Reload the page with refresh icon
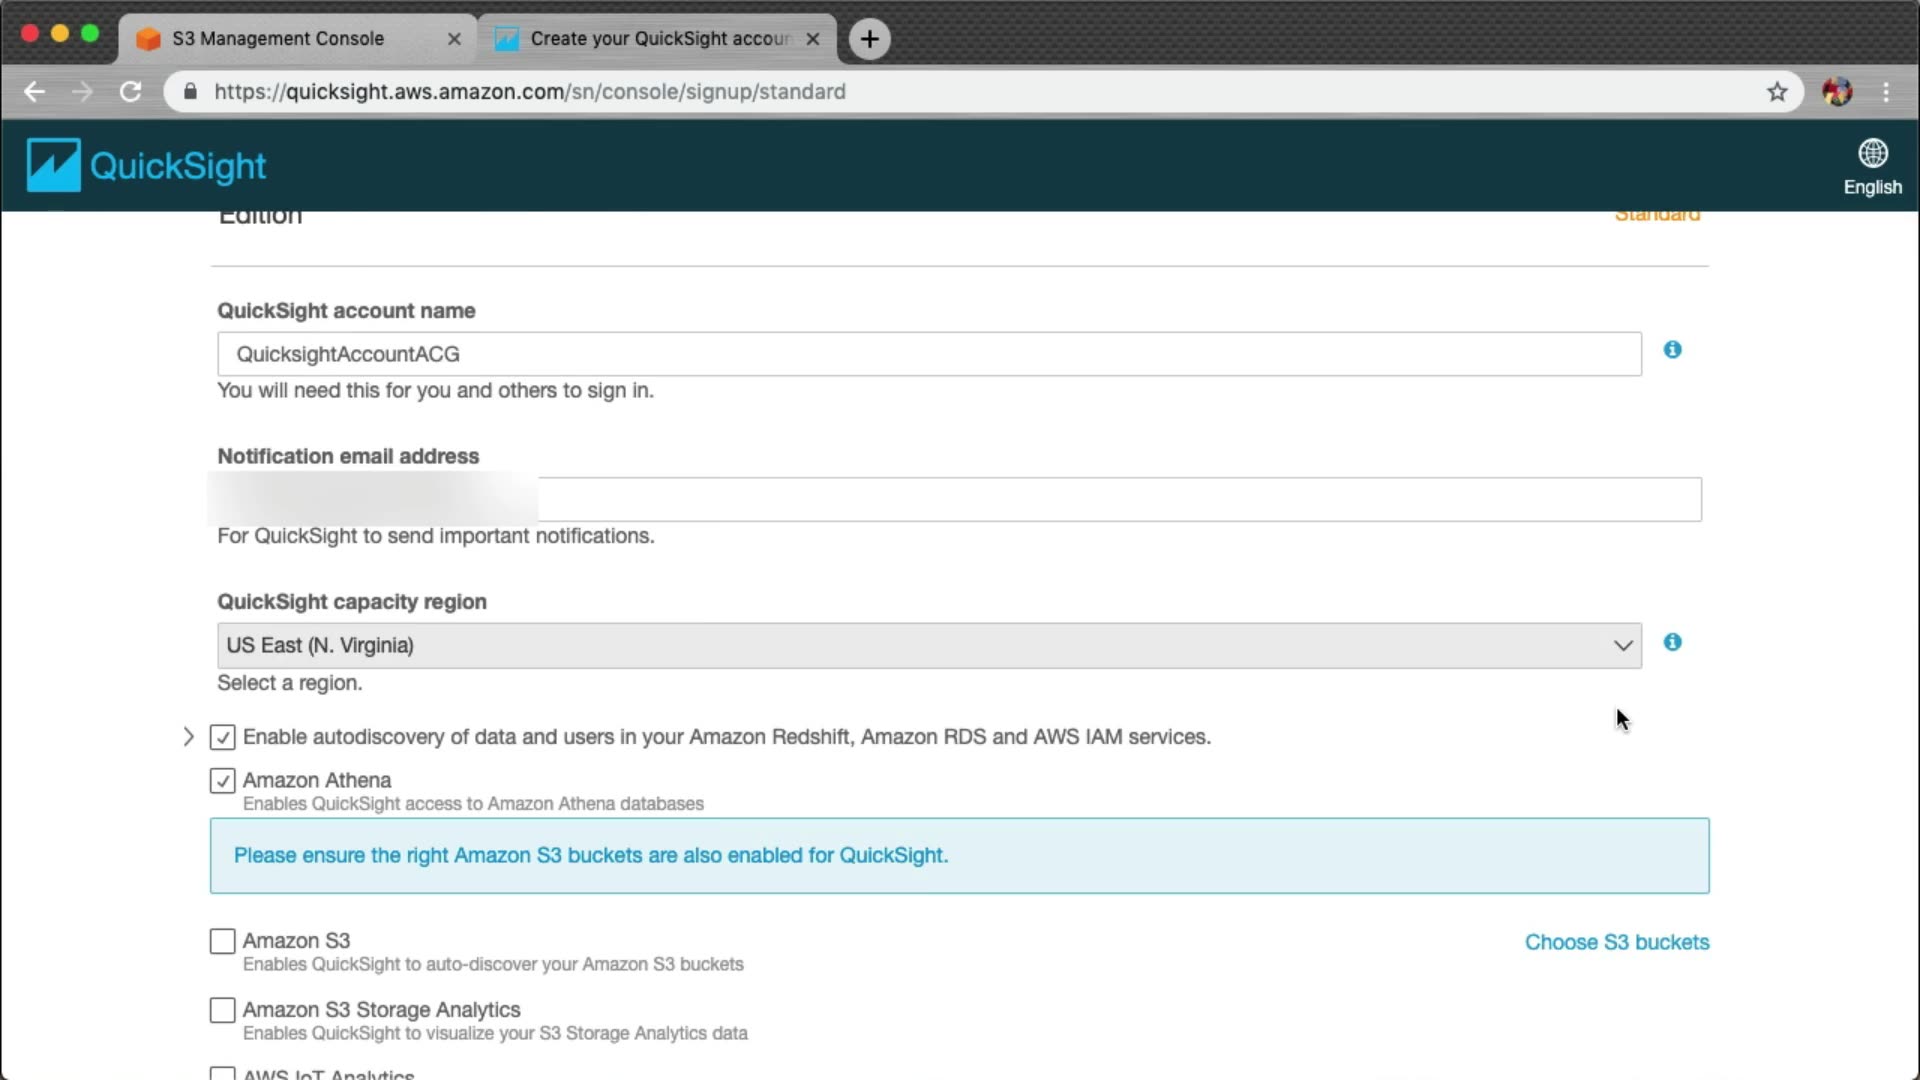1920x1080 pixels. click(x=130, y=92)
